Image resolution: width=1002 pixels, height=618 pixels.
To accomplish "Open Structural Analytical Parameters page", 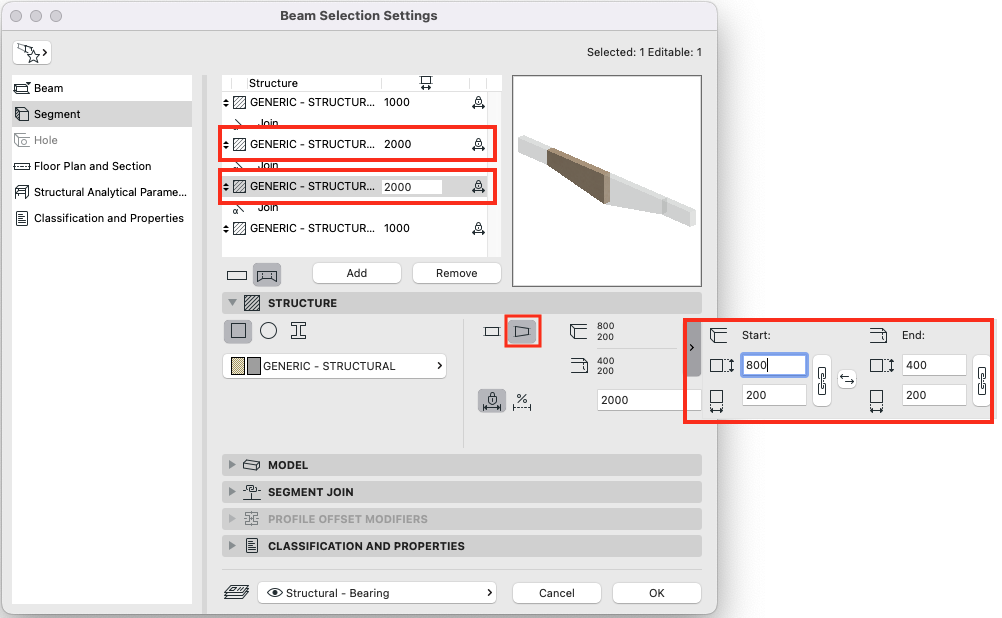I will 102,192.
